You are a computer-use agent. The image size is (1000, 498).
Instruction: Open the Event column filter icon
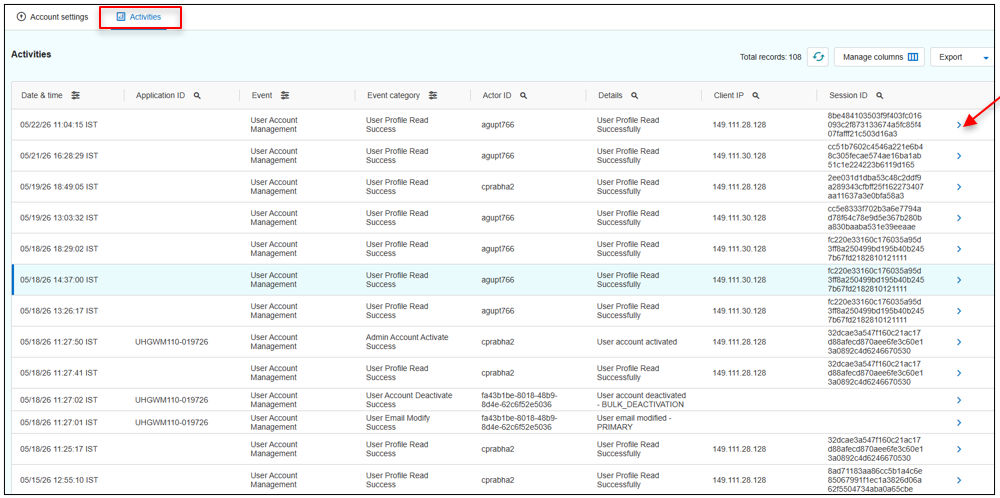click(284, 95)
